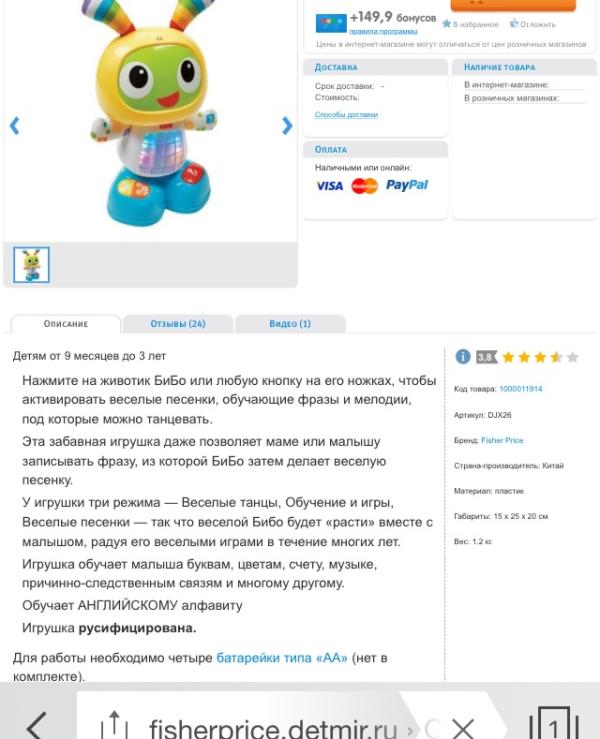Tap the browser back arrow
Viewport: 600px width, 739px height.
point(37,726)
